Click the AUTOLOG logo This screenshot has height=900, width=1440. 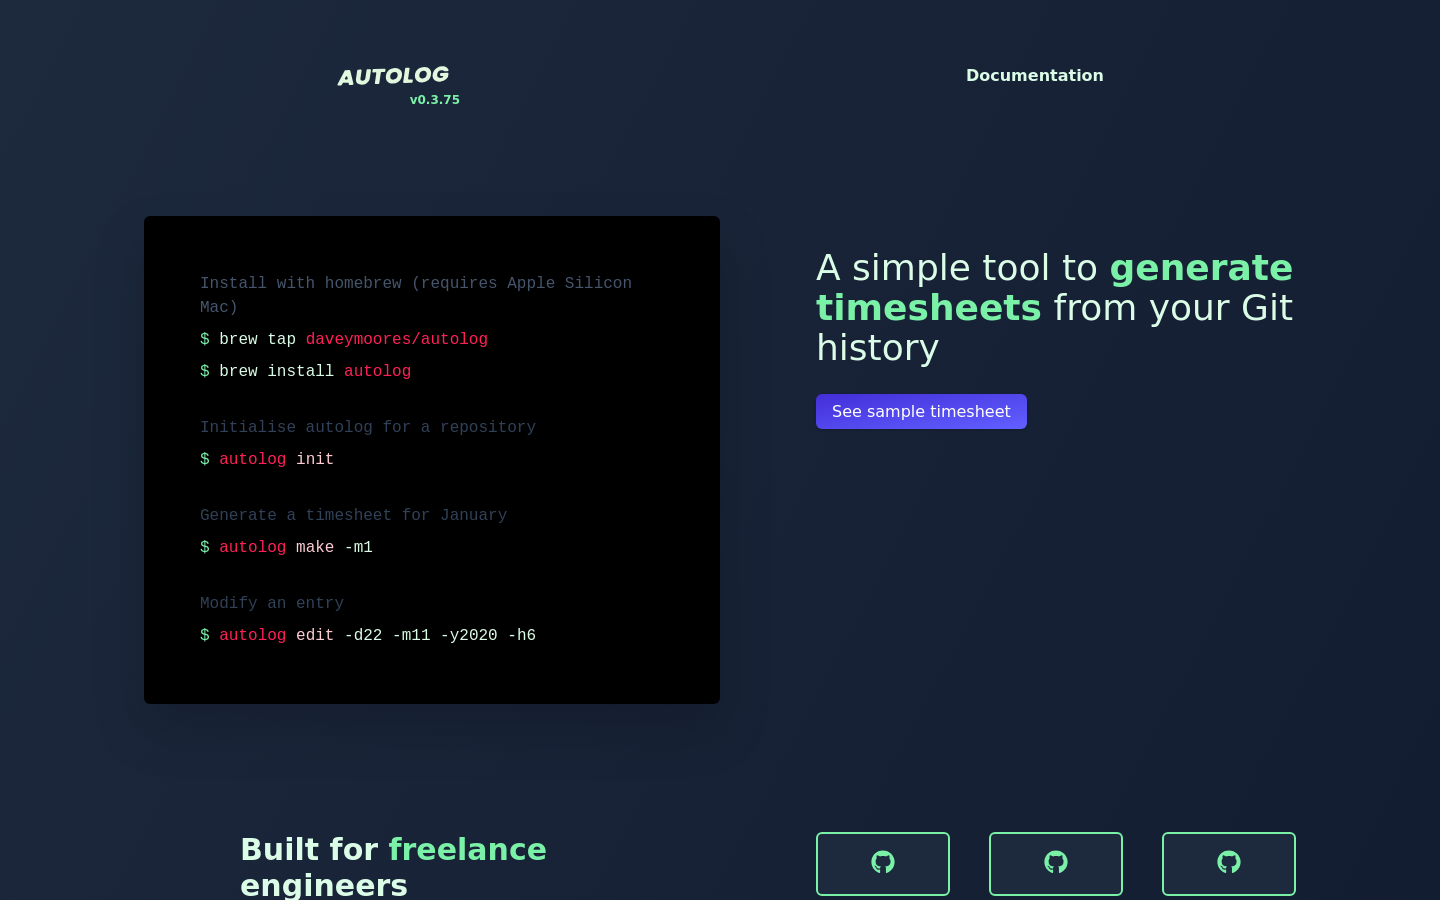point(393,76)
